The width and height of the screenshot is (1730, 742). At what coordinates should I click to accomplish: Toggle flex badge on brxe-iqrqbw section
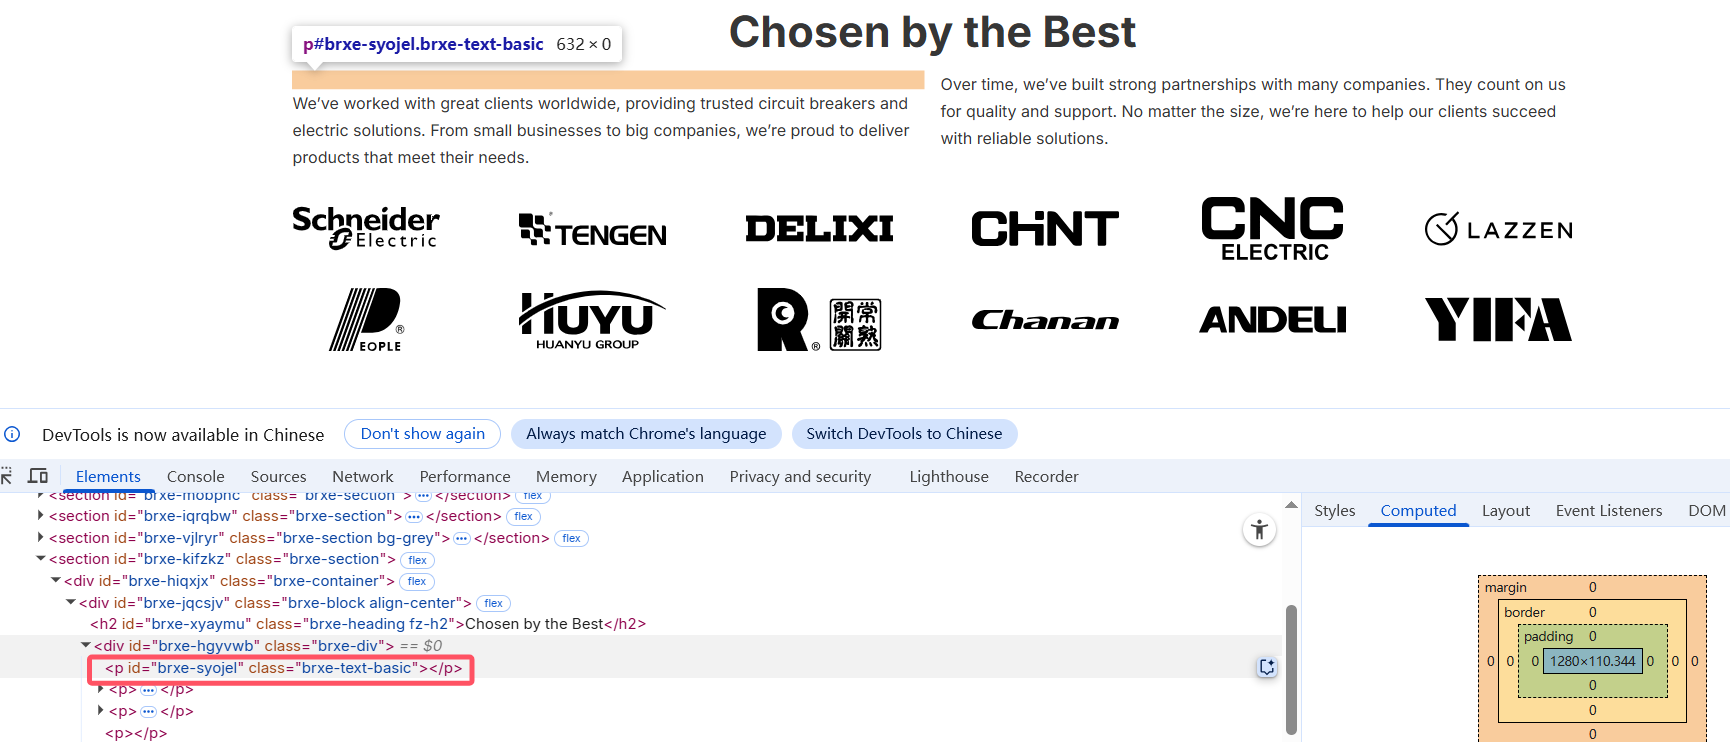(523, 517)
